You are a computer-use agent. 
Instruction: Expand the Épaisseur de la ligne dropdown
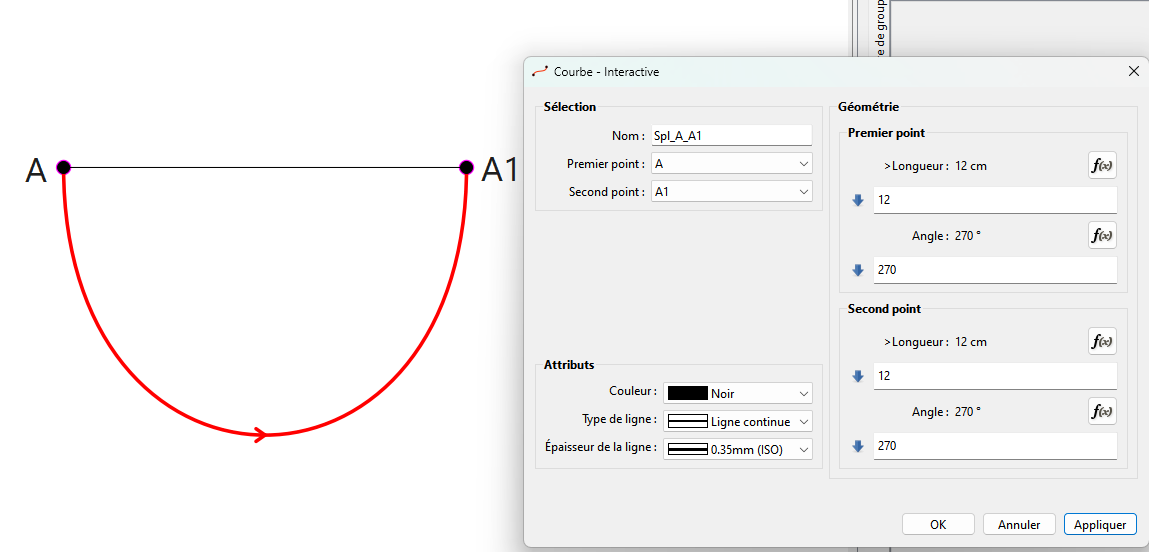[x=738, y=450]
